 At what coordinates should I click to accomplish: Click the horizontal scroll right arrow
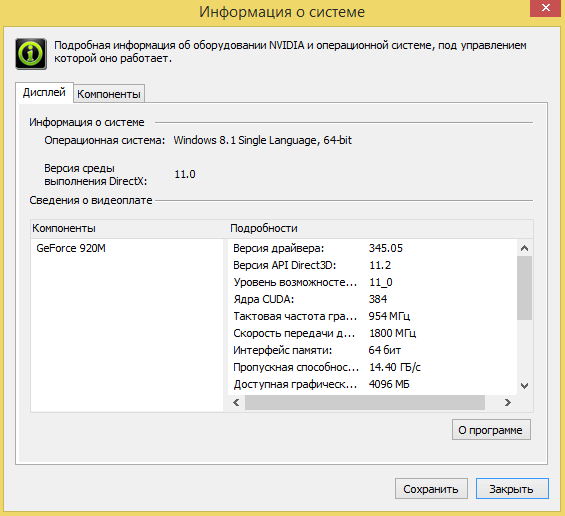pos(508,402)
